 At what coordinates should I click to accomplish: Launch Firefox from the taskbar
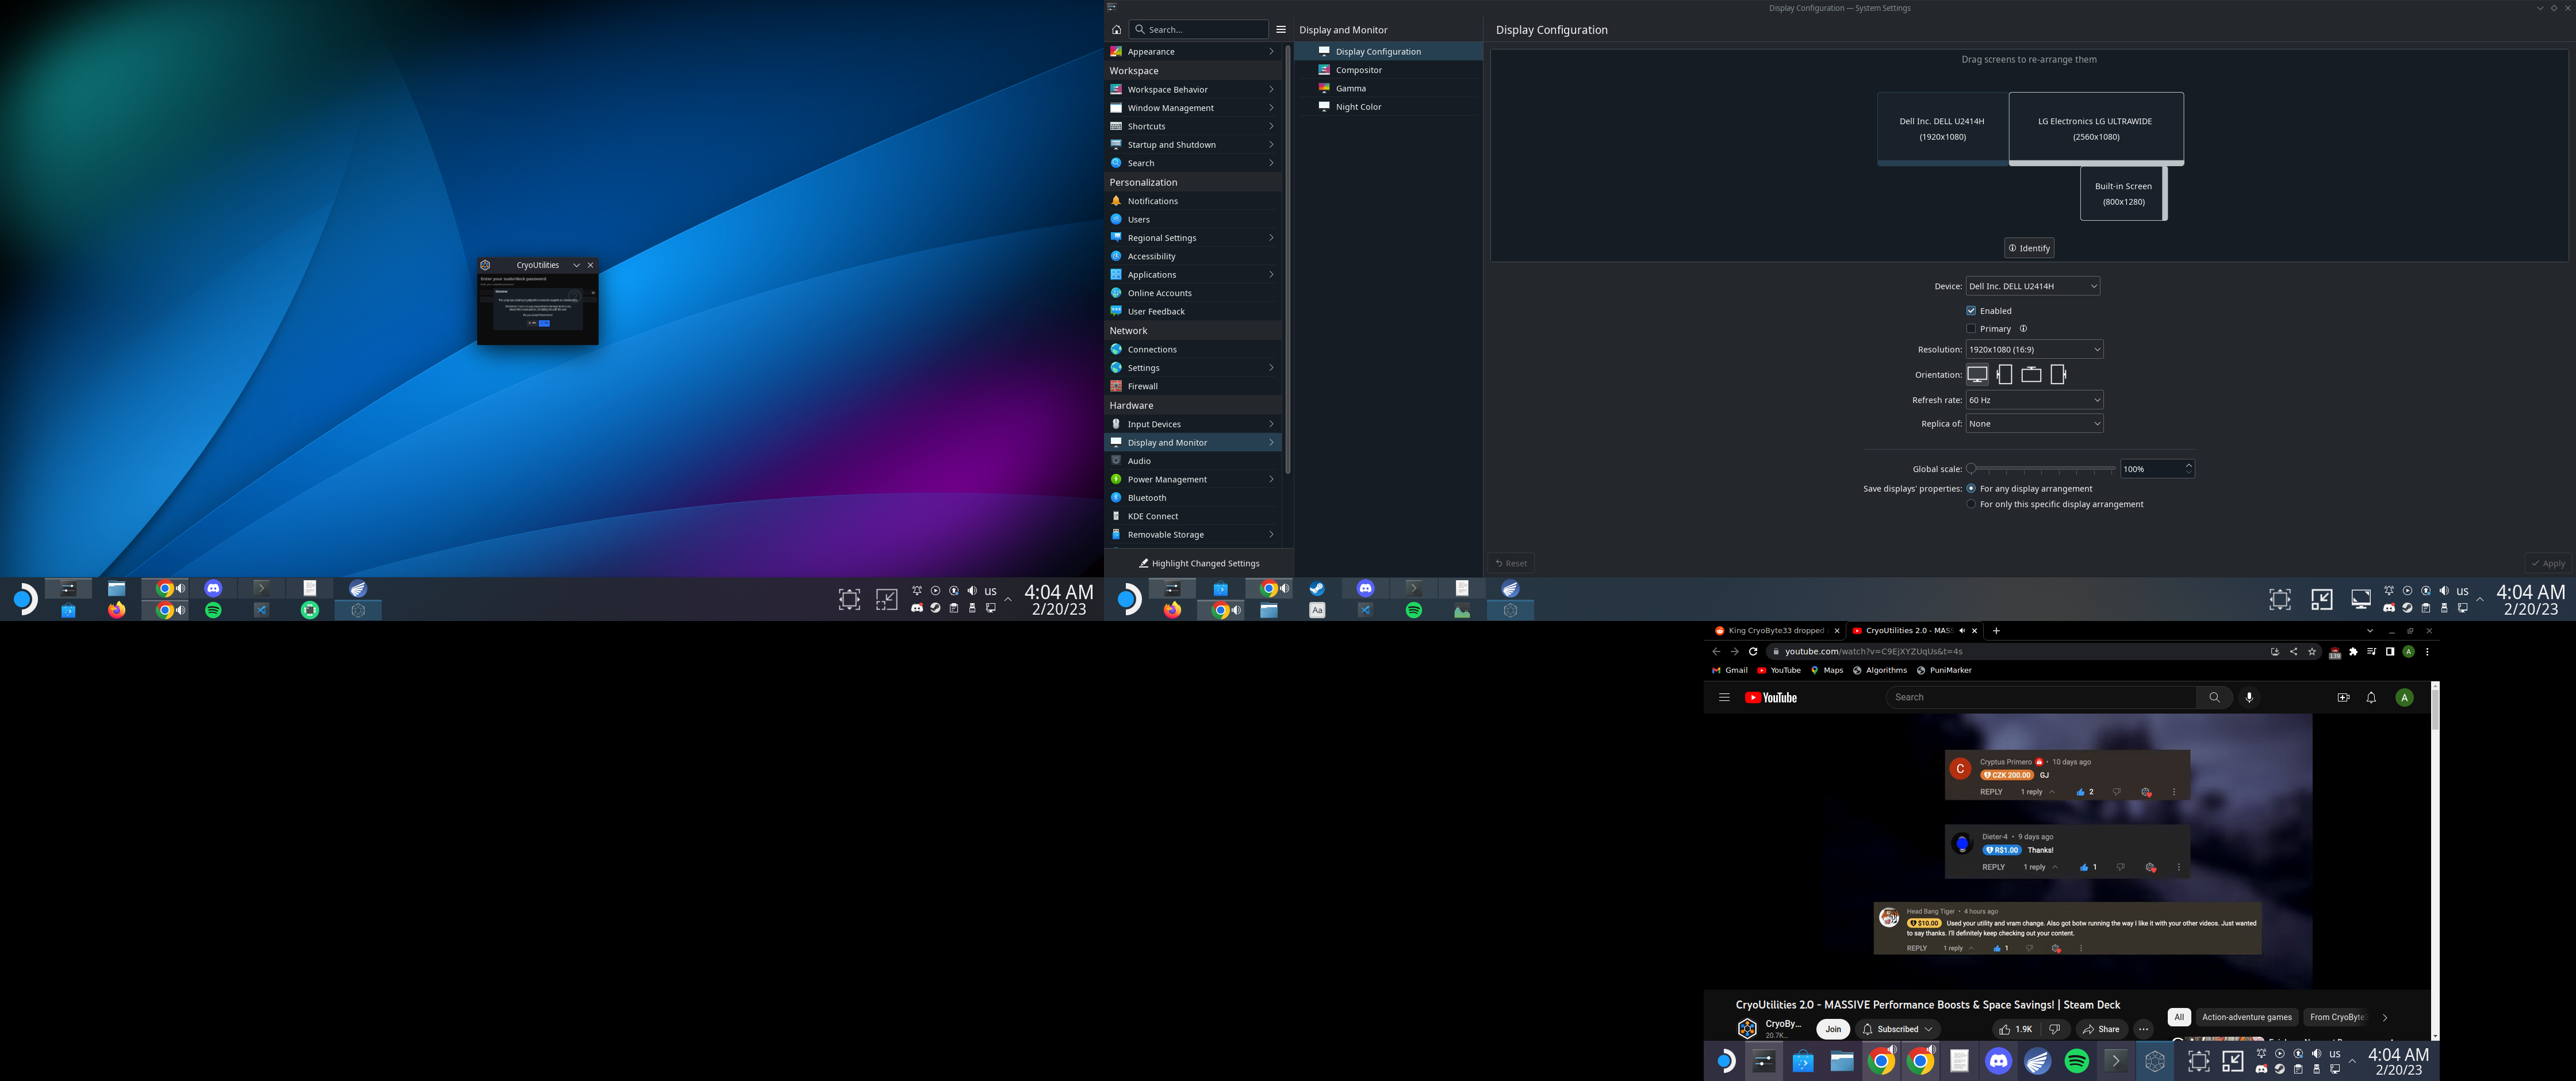point(116,610)
